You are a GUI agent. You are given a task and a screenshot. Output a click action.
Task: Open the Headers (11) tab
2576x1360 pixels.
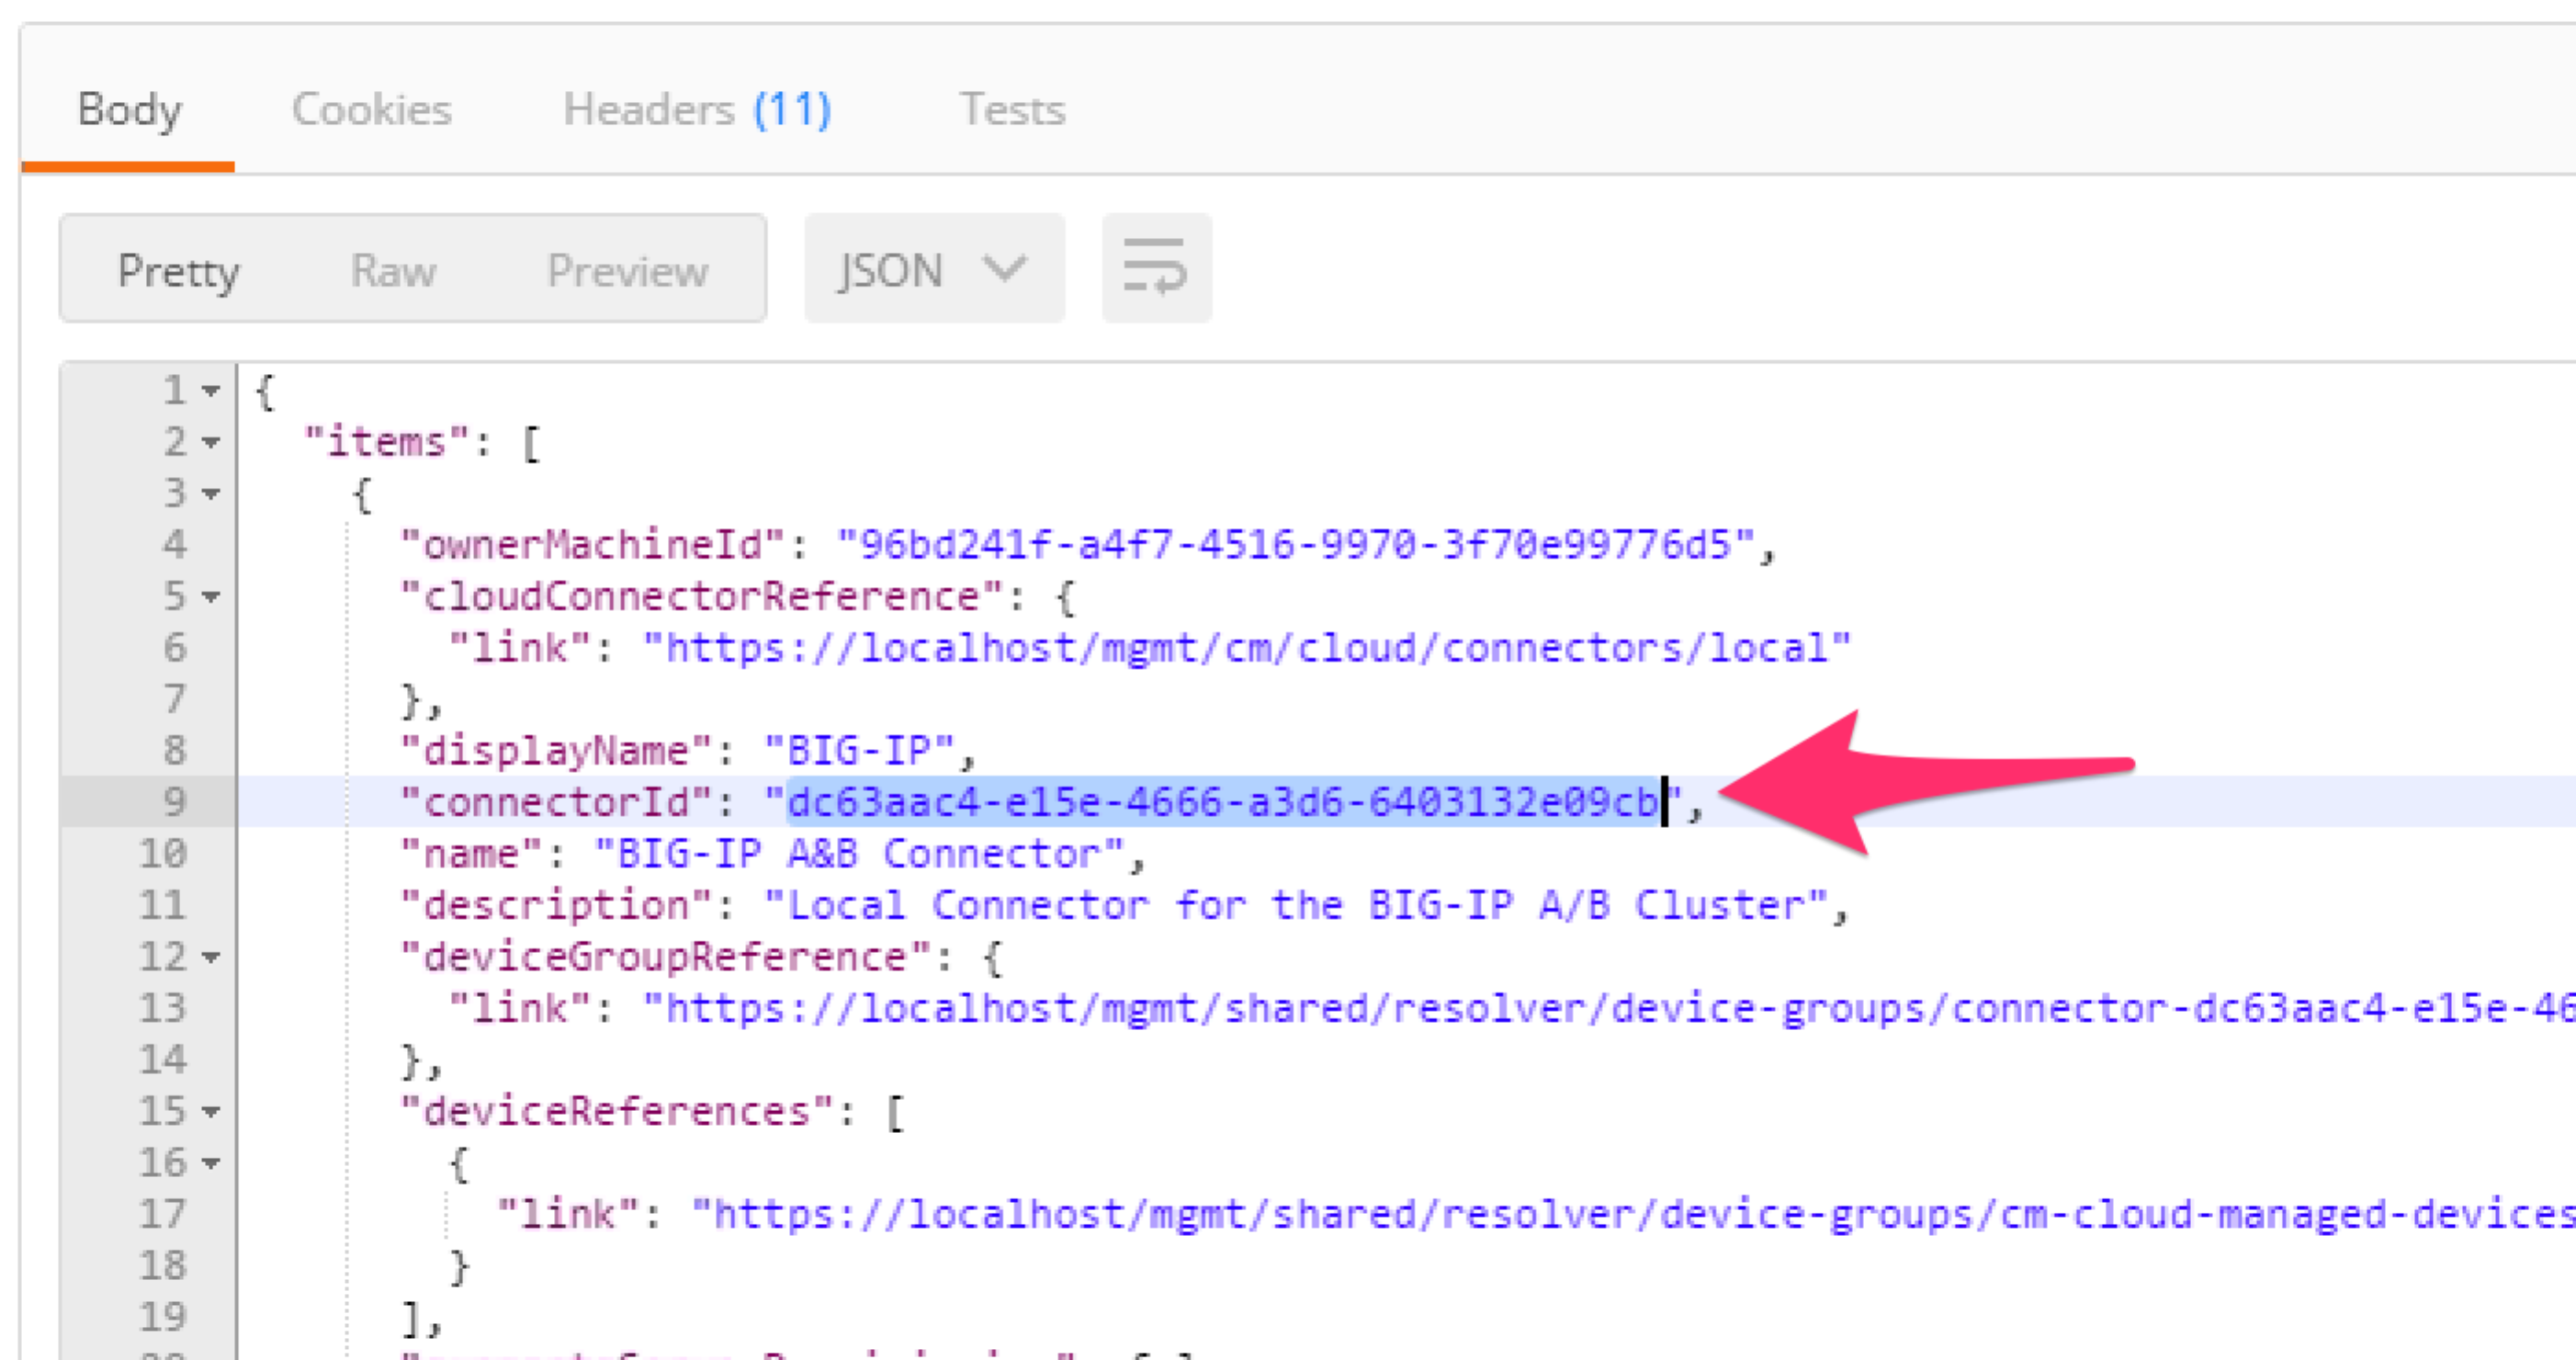tap(697, 109)
